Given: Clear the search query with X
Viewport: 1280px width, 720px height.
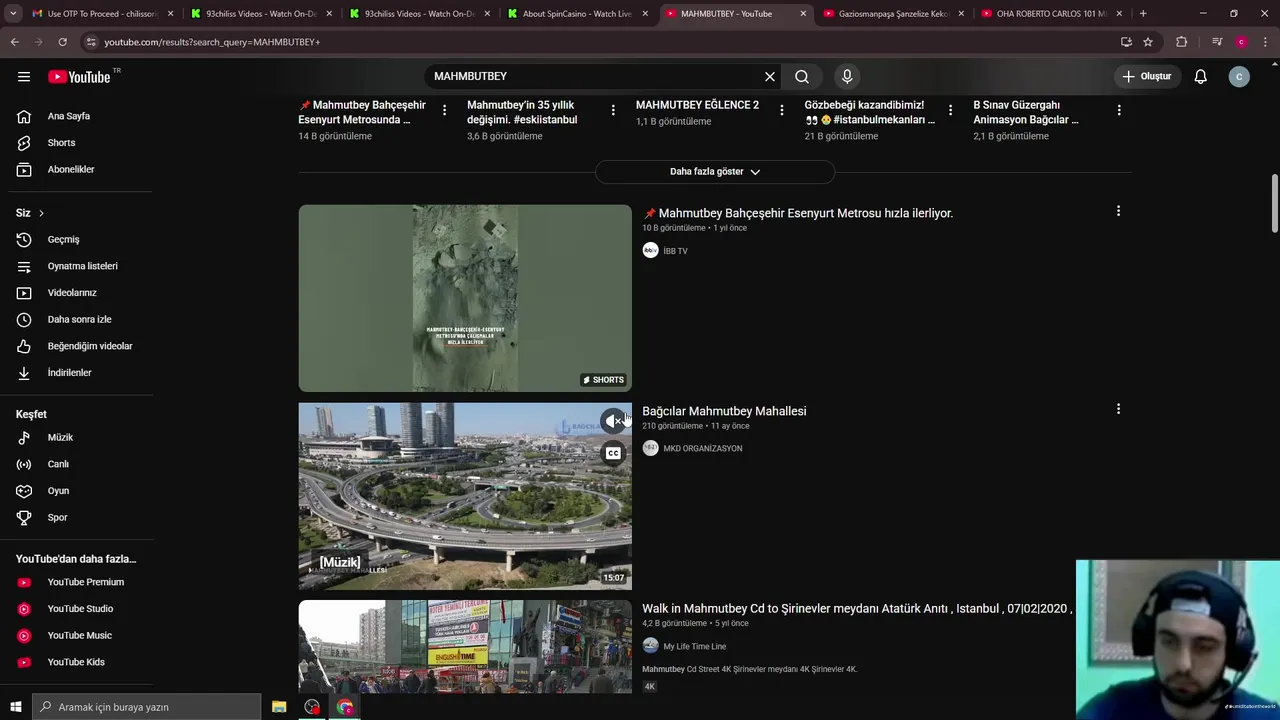Looking at the screenshot, I should click(x=770, y=77).
